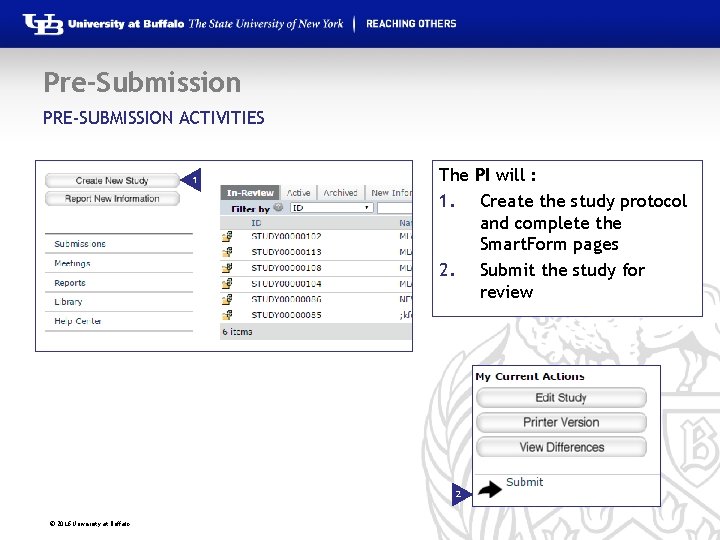
Task: Open study STUDY00000055
Action: [286, 315]
